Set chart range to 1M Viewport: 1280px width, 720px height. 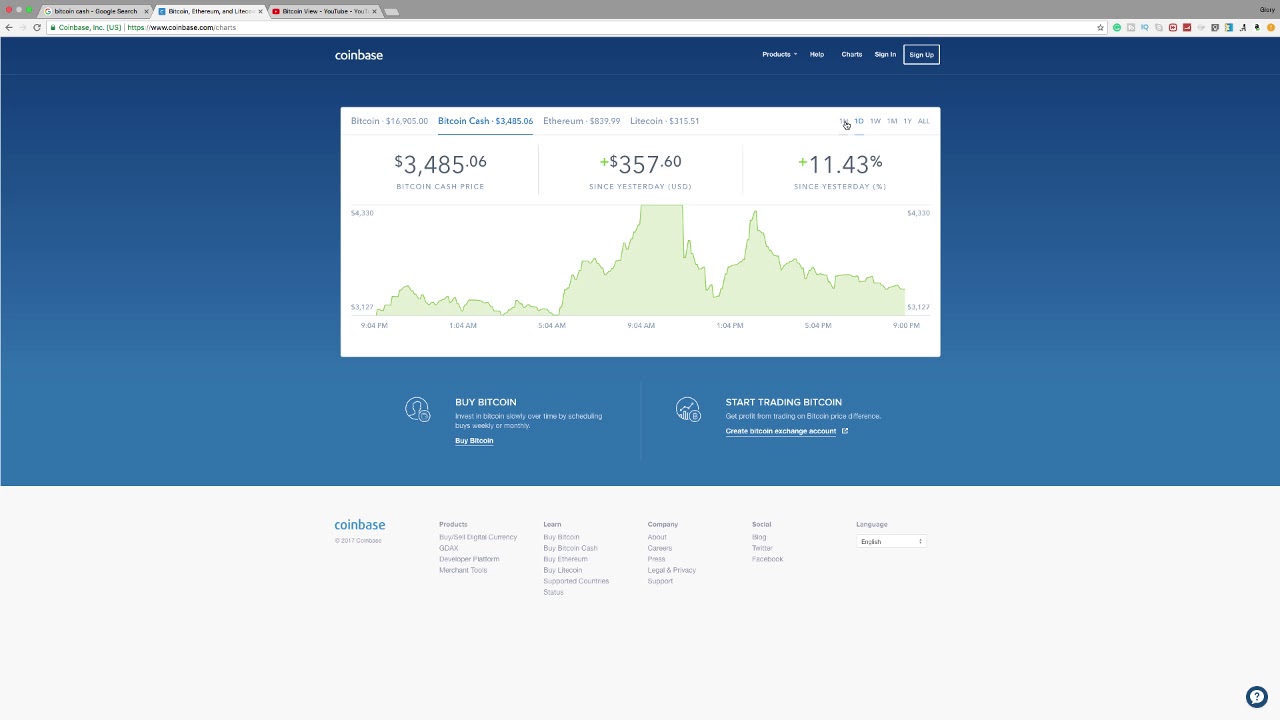point(892,121)
